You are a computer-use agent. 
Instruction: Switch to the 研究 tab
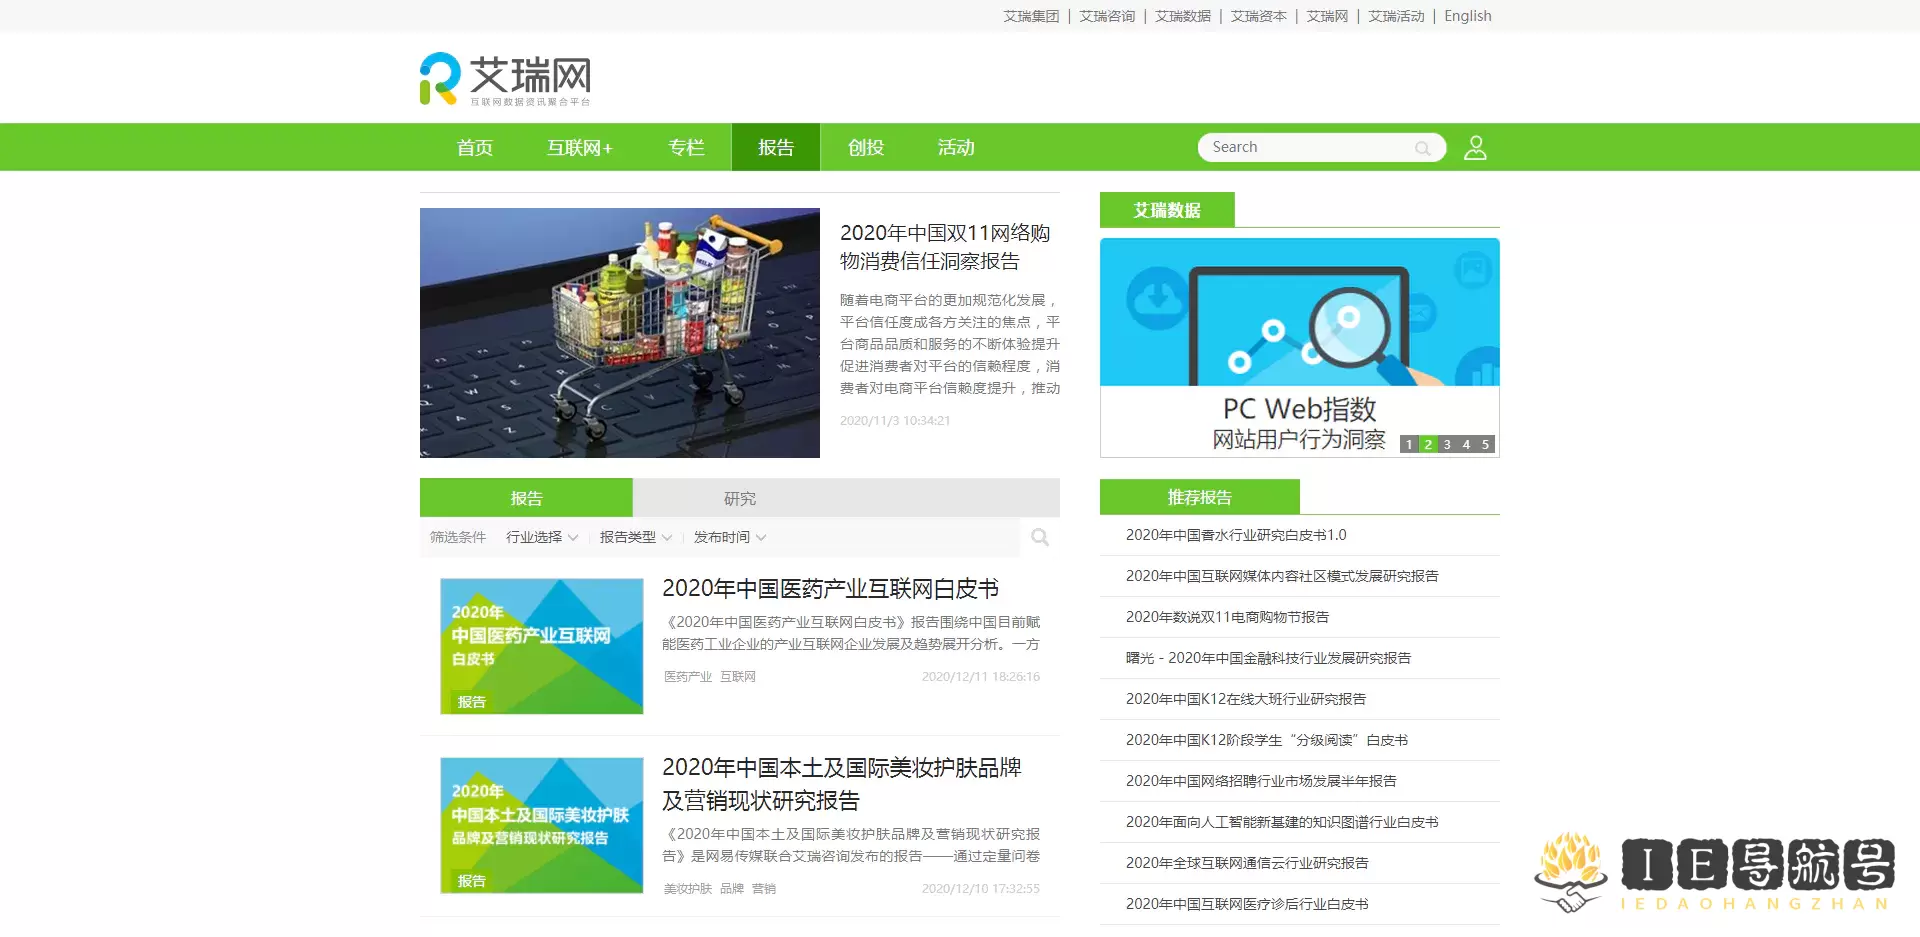pyautogui.click(x=740, y=498)
